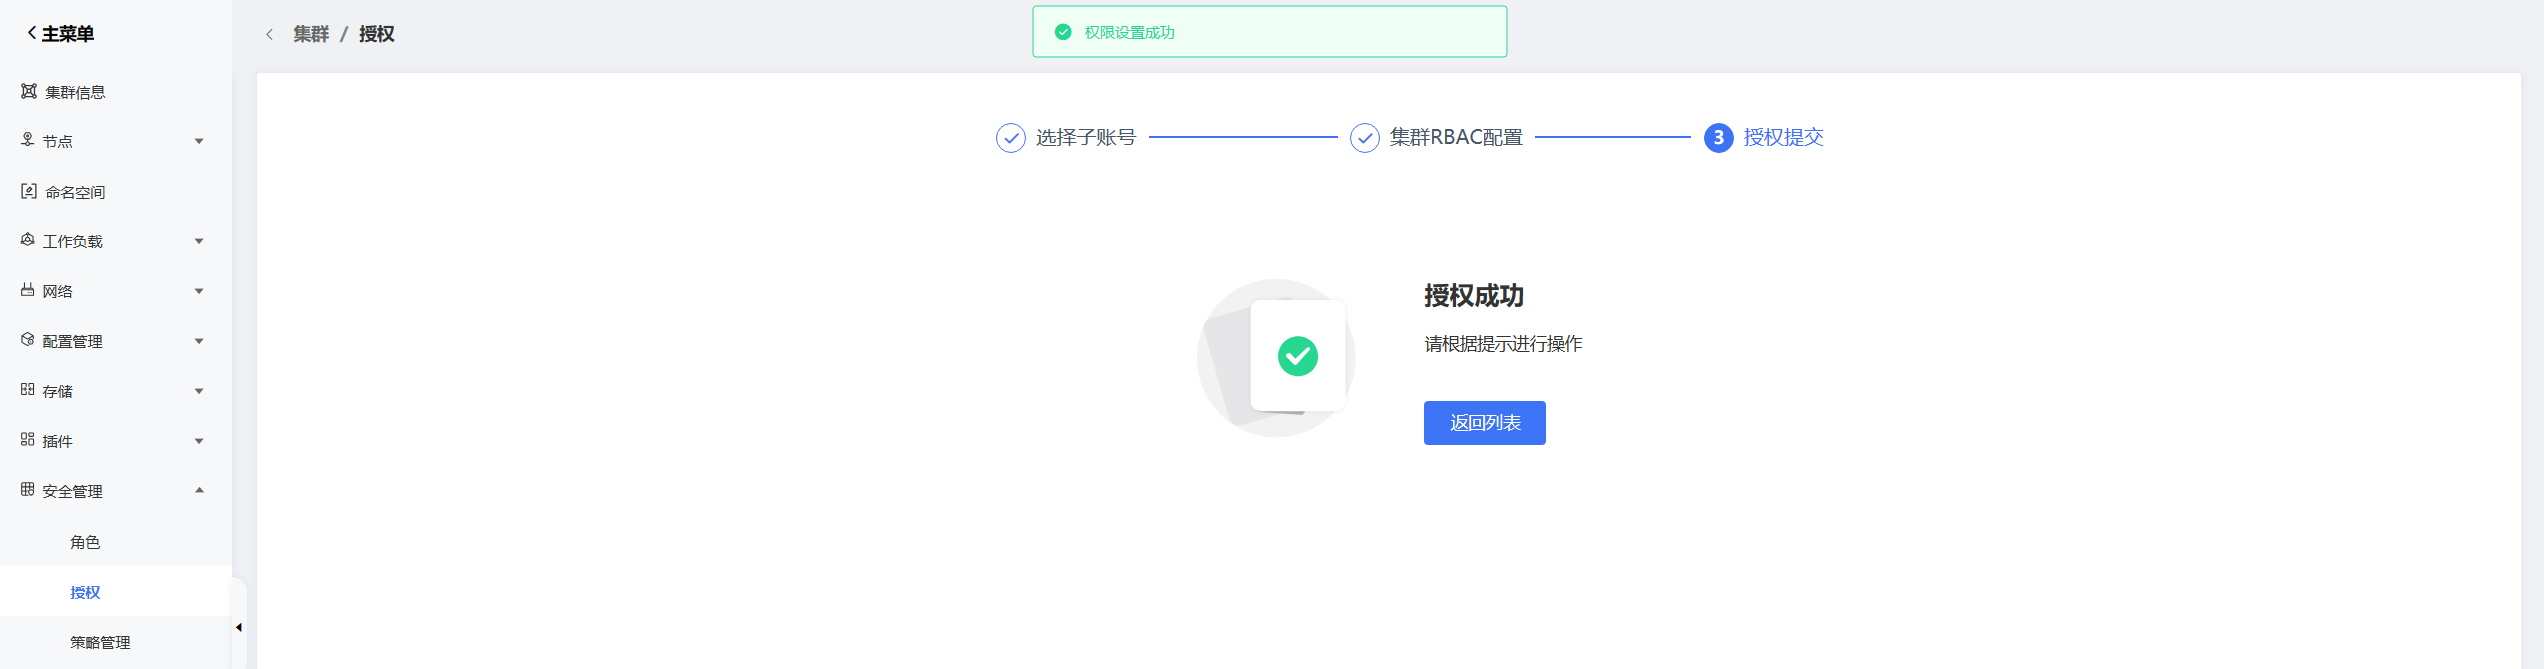Open the 网络 menu label
Screen dimensions: 2544x669
(58, 292)
